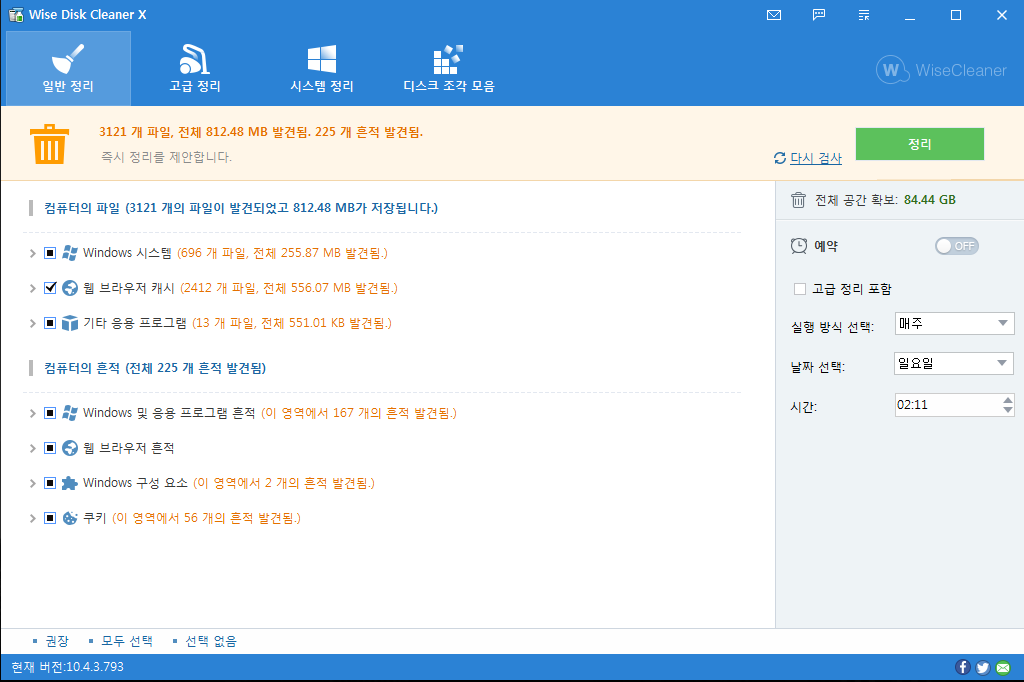Uncheck the 웹 브라우저 캐시 checkbox
The image size is (1024, 682).
[x=50, y=288]
